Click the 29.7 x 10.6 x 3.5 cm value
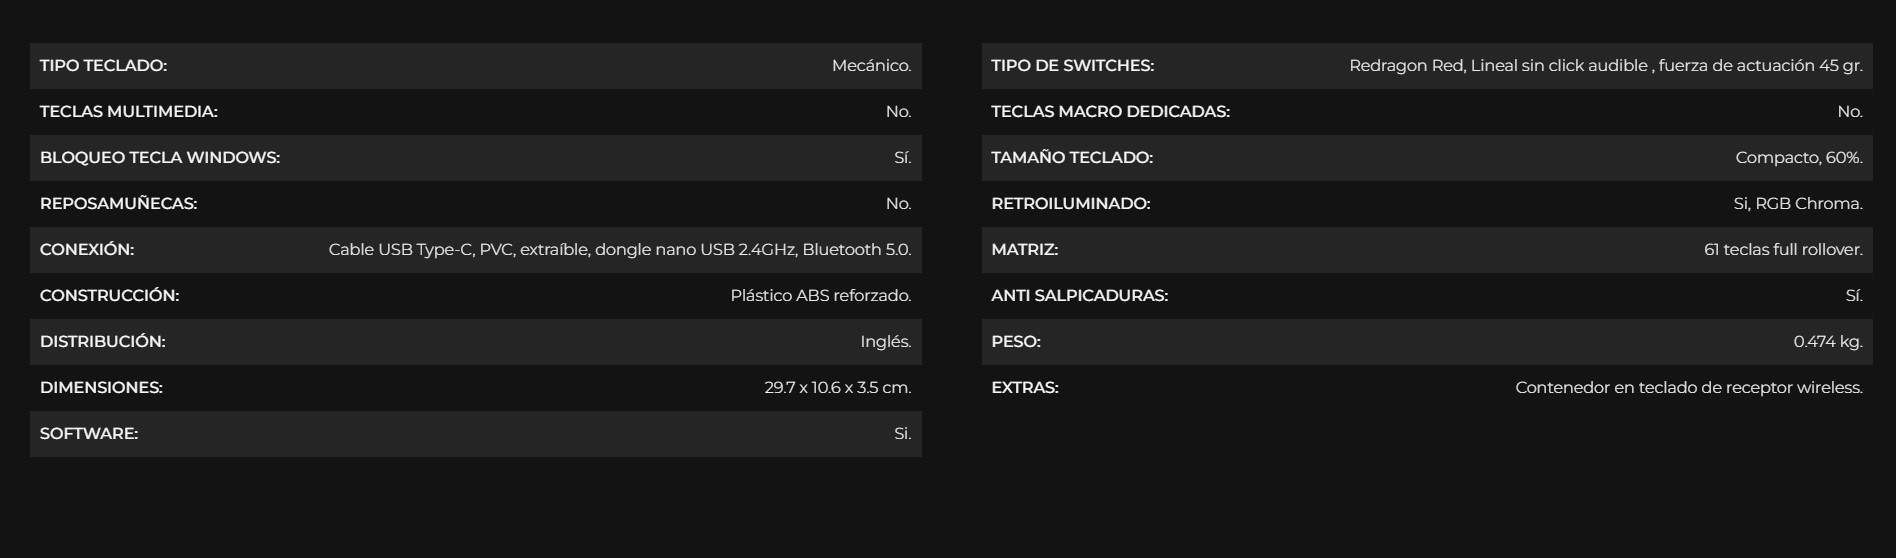 [837, 388]
